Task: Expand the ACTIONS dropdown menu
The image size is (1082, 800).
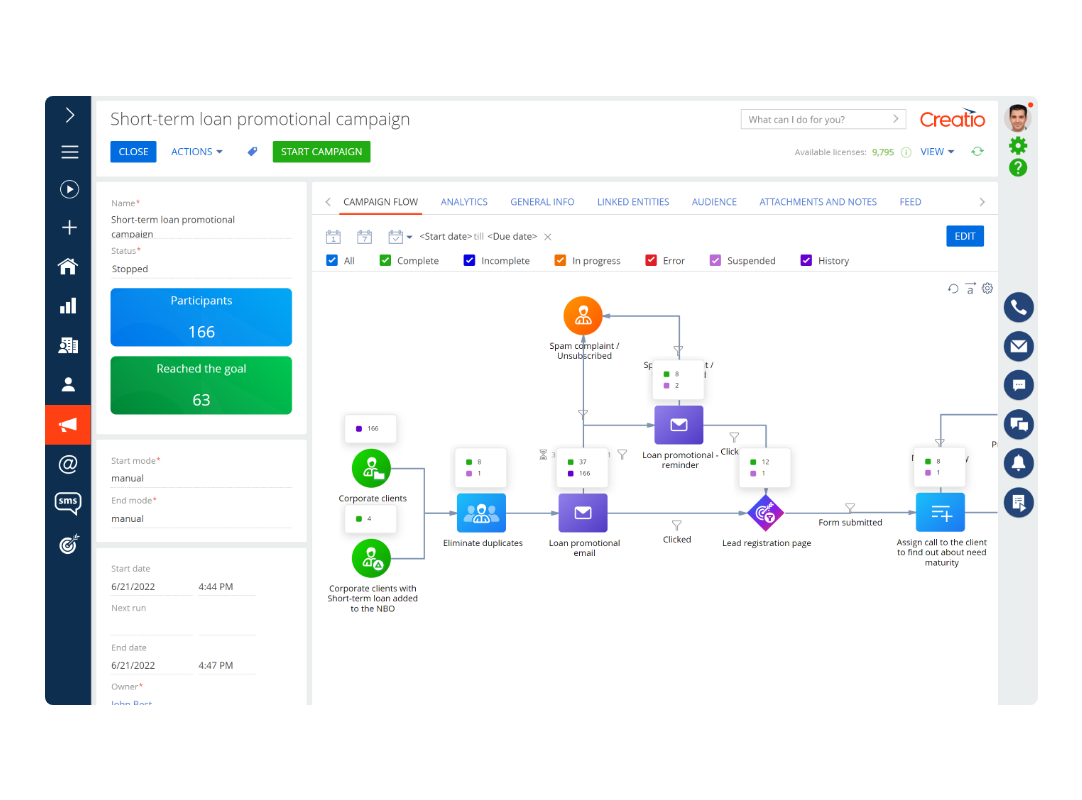Action: pos(196,152)
